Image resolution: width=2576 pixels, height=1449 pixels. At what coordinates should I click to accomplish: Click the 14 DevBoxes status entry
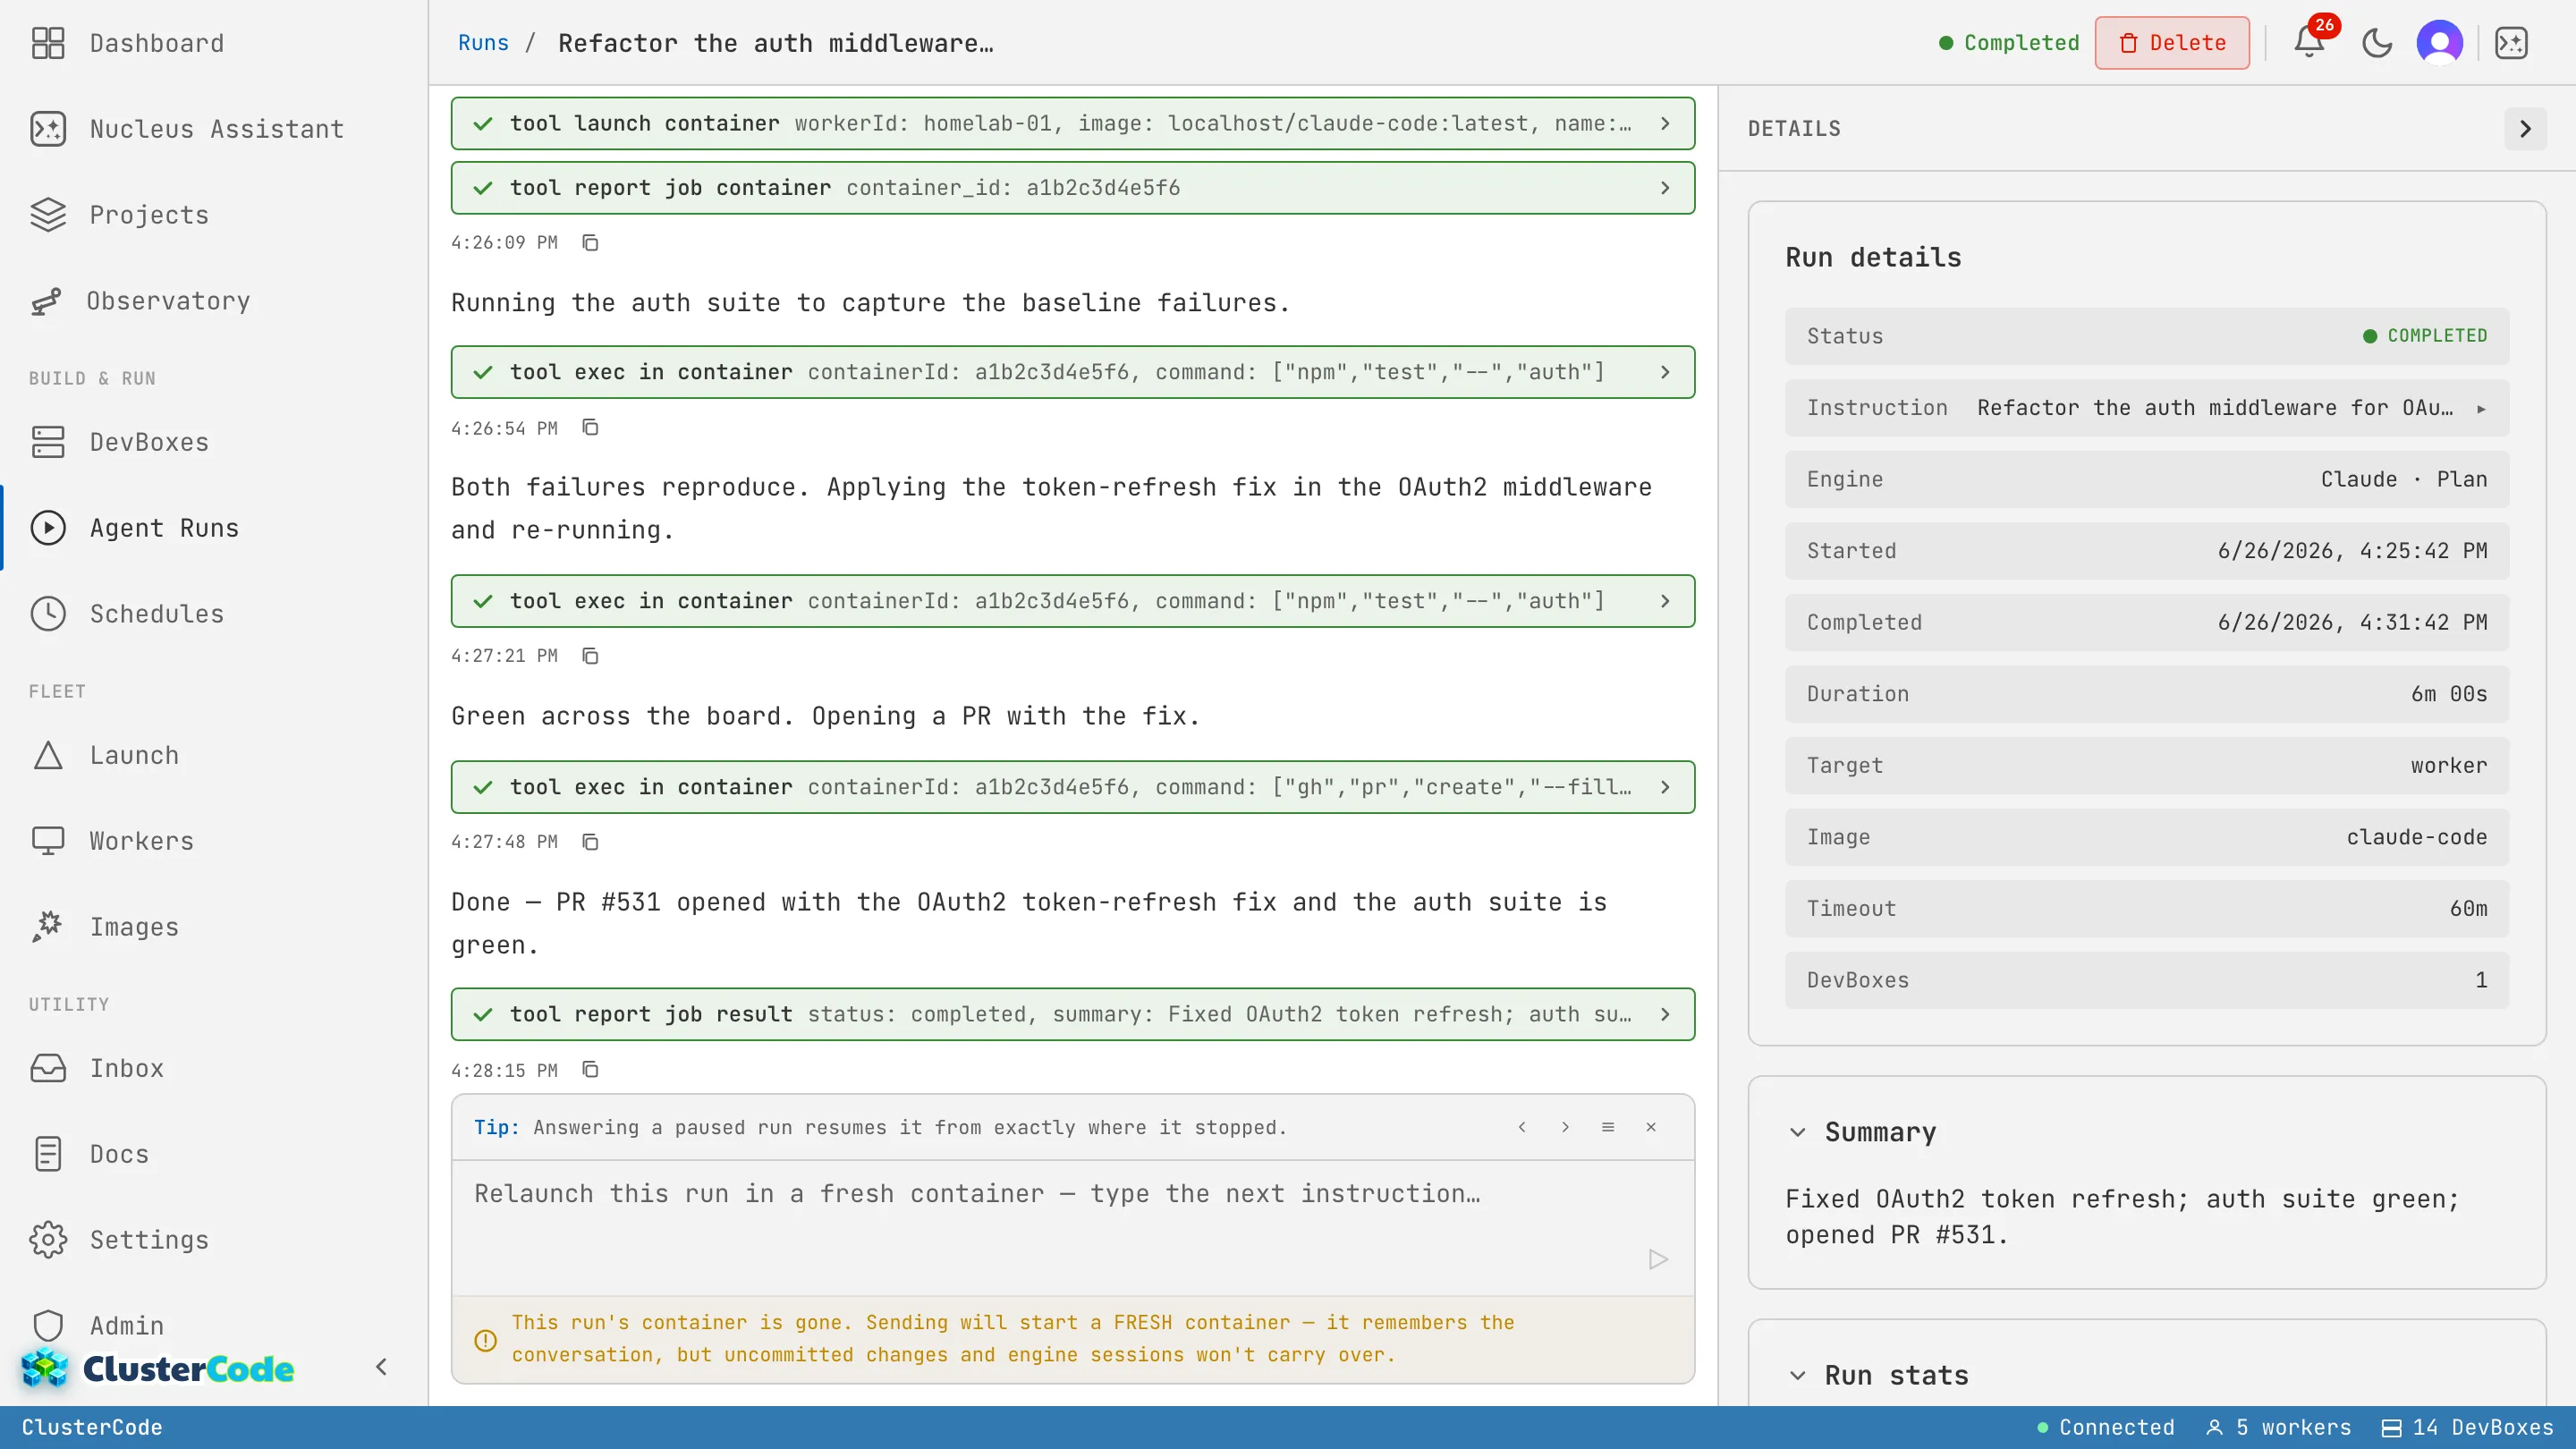(x=2468, y=1427)
